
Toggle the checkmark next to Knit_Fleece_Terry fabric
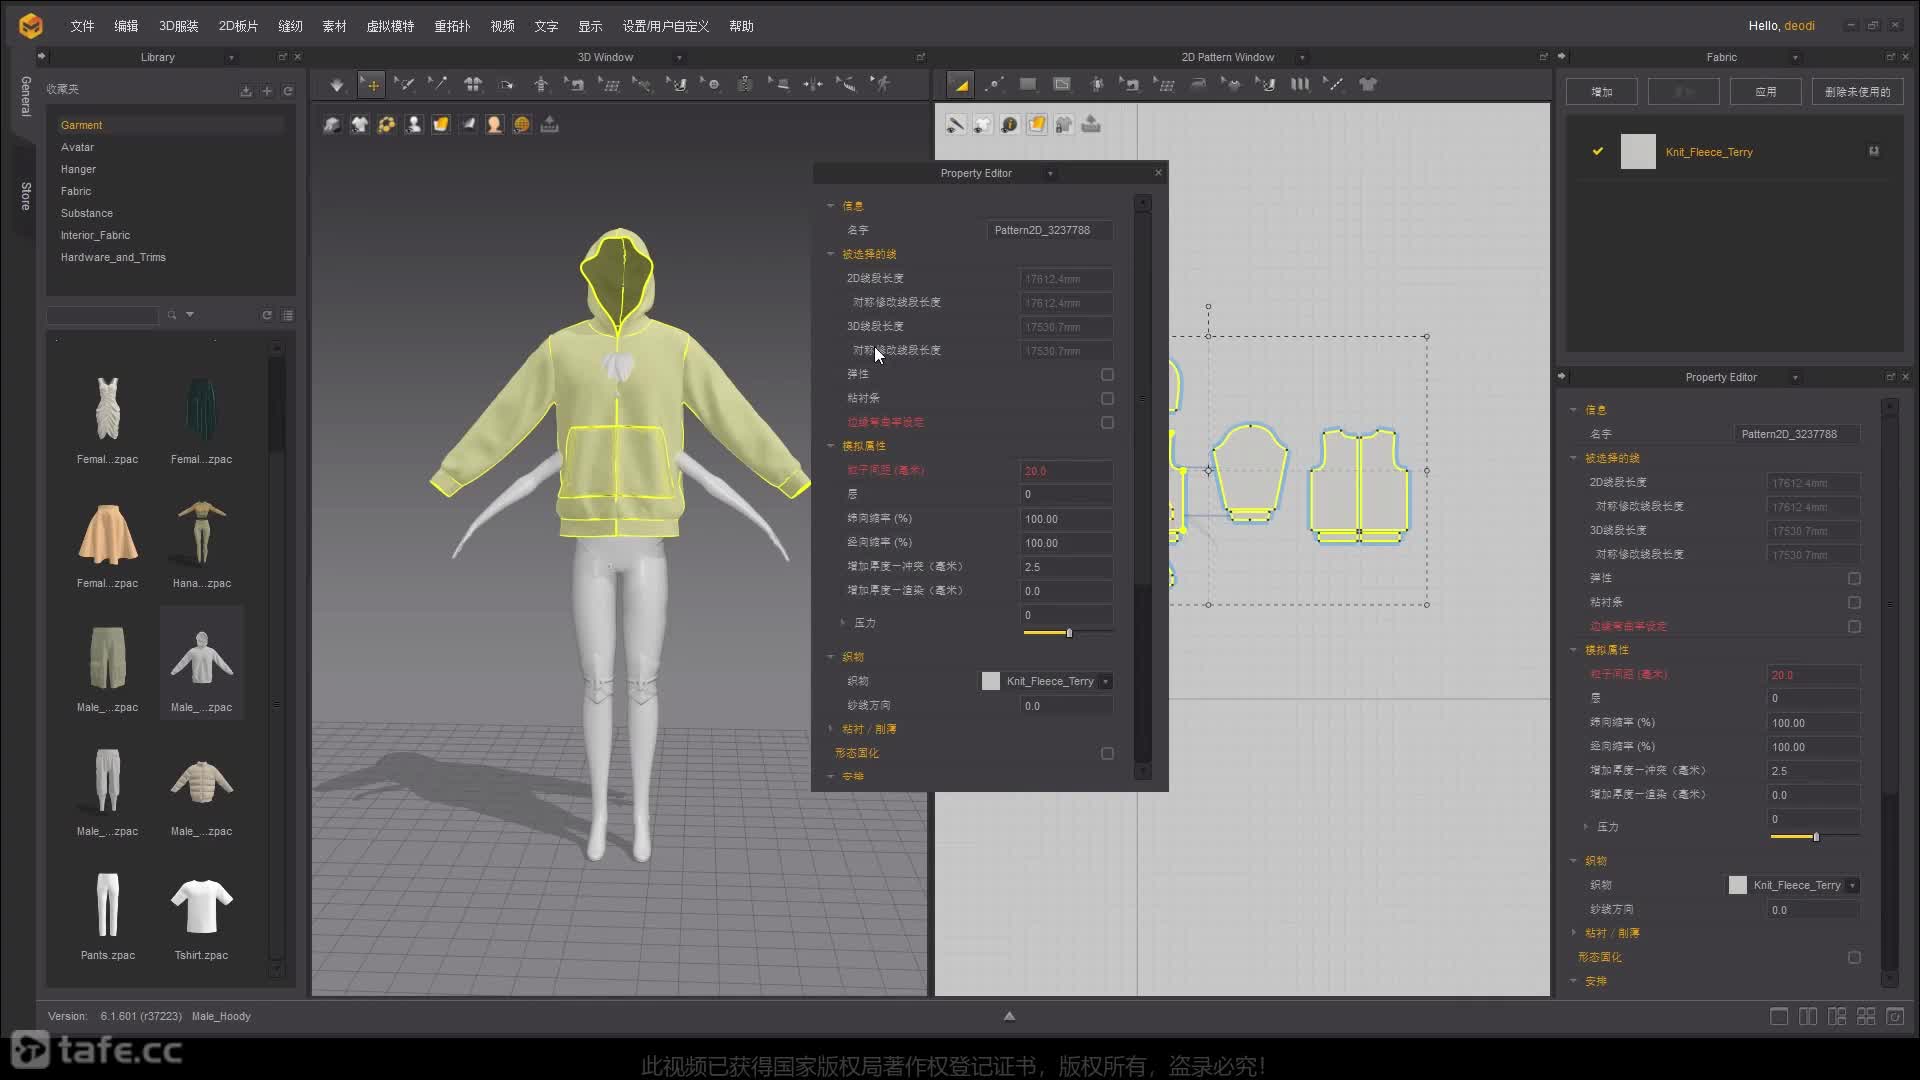[x=1597, y=151]
